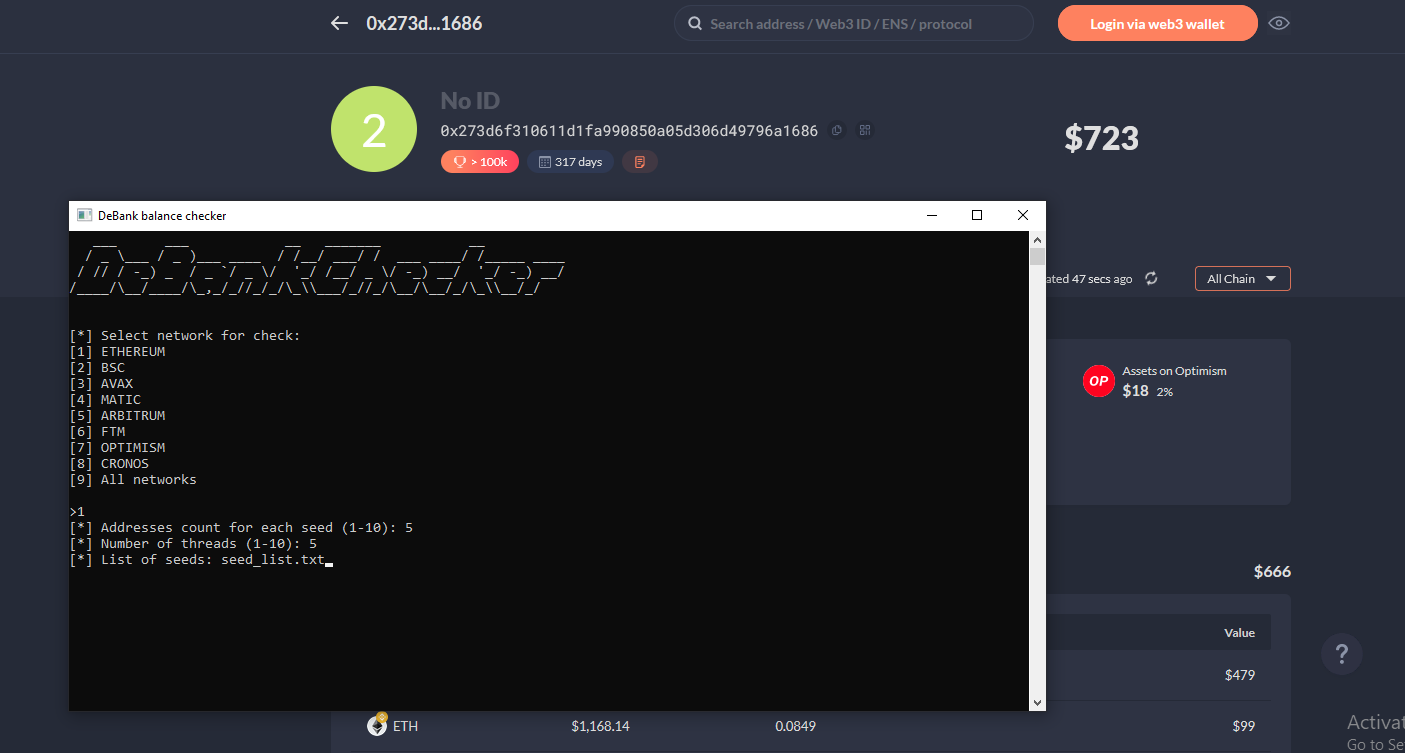This screenshot has width=1405, height=753.
Task: Show the wallet address QR code
Action: [x=865, y=130]
